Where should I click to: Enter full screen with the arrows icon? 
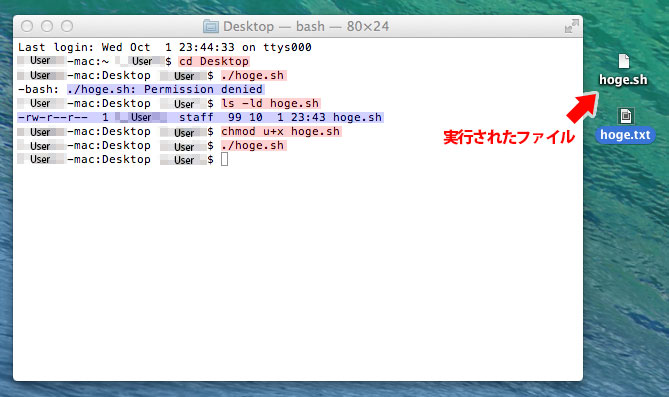coord(571,26)
